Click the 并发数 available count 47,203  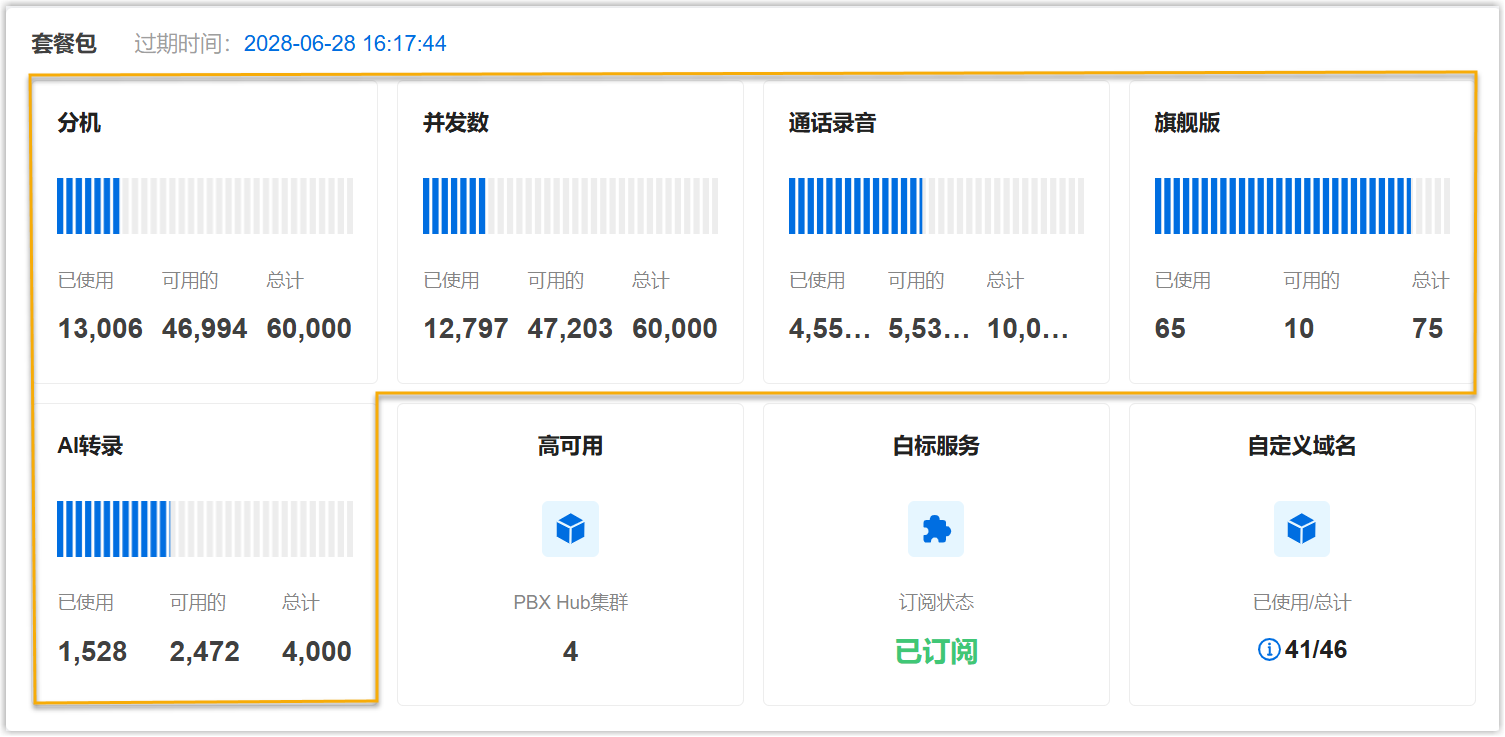click(570, 329)
